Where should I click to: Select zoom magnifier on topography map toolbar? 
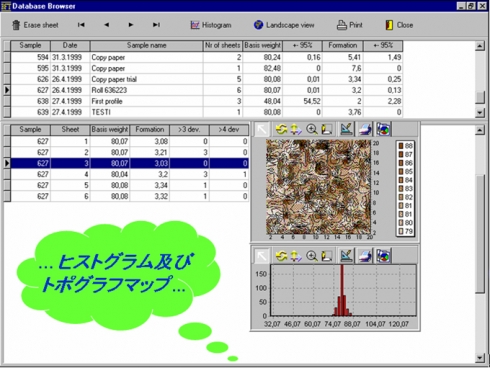pyautogui.click(x=312, y=129)
